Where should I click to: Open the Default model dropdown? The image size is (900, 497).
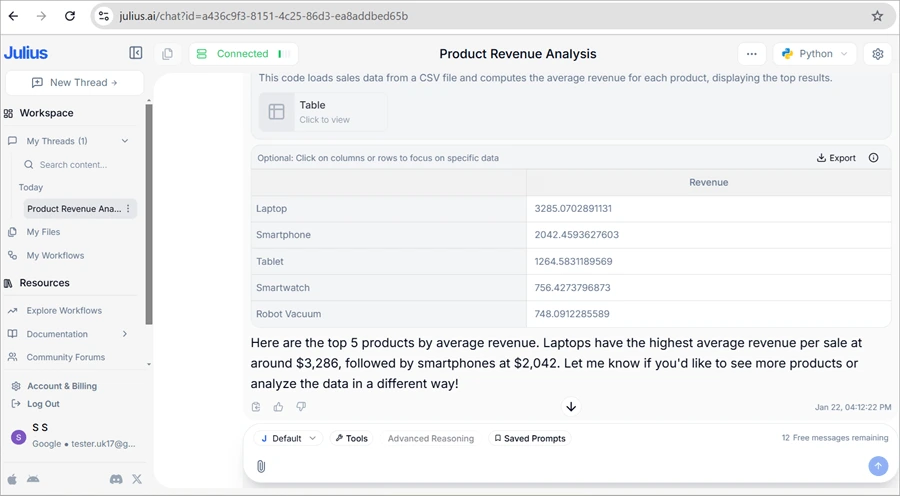pyautogui.click(x=288, y=438)
